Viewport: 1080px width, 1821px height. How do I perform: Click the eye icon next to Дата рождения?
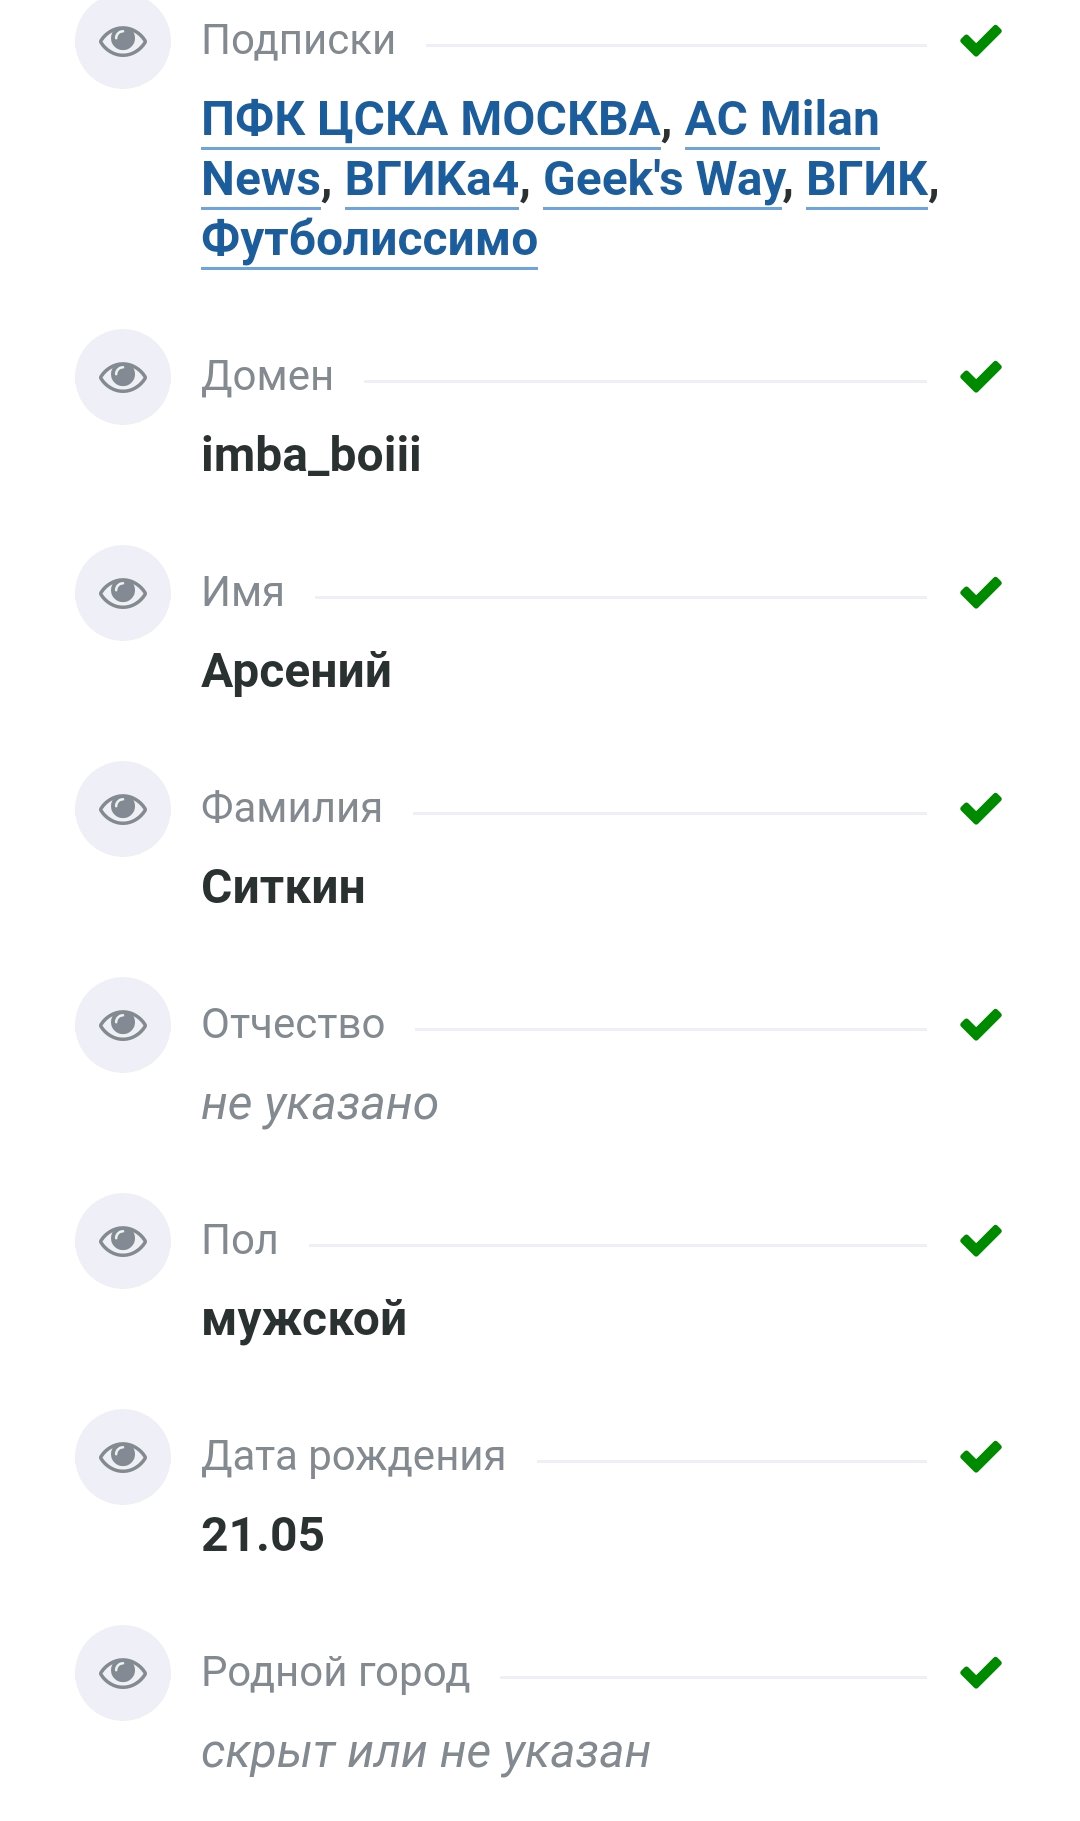click(x=123, y=1457)
